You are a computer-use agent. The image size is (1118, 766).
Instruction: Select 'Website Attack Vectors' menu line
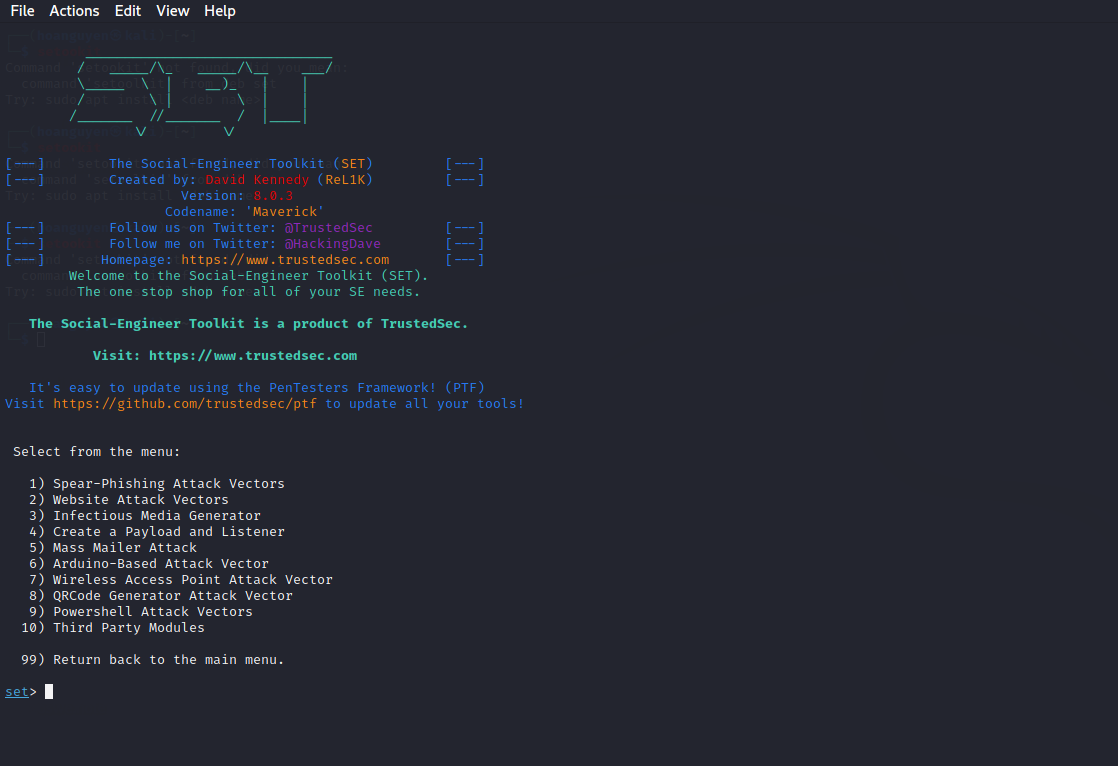(129, 499)
